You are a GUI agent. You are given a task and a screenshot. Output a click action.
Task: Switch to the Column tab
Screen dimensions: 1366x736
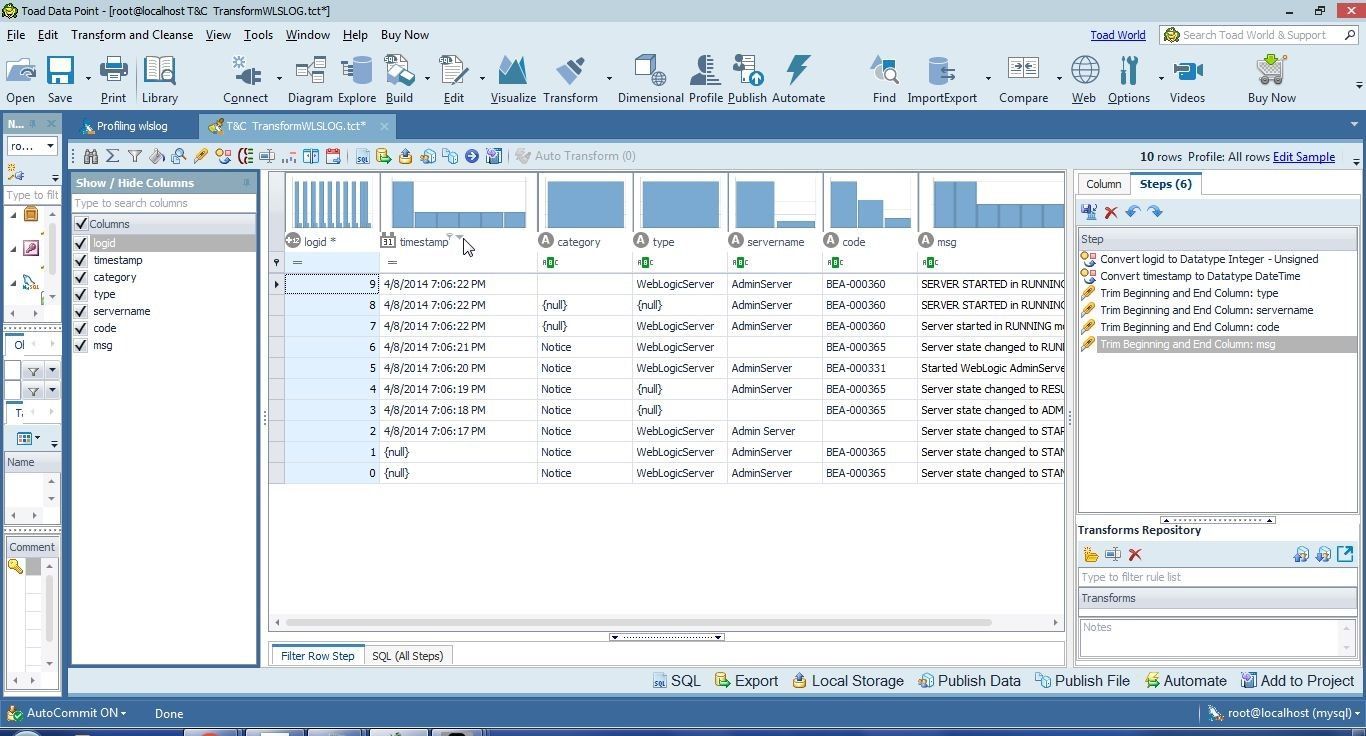[x=1103, y=184]
